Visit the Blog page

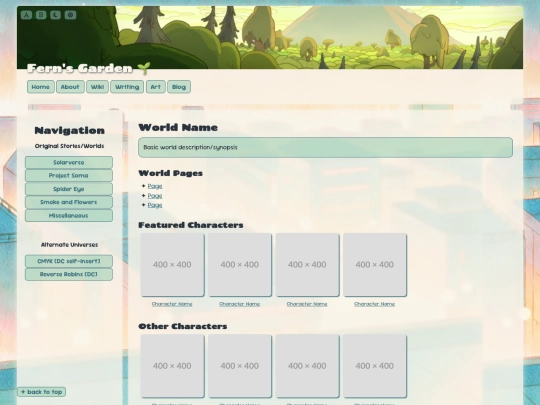179,87
